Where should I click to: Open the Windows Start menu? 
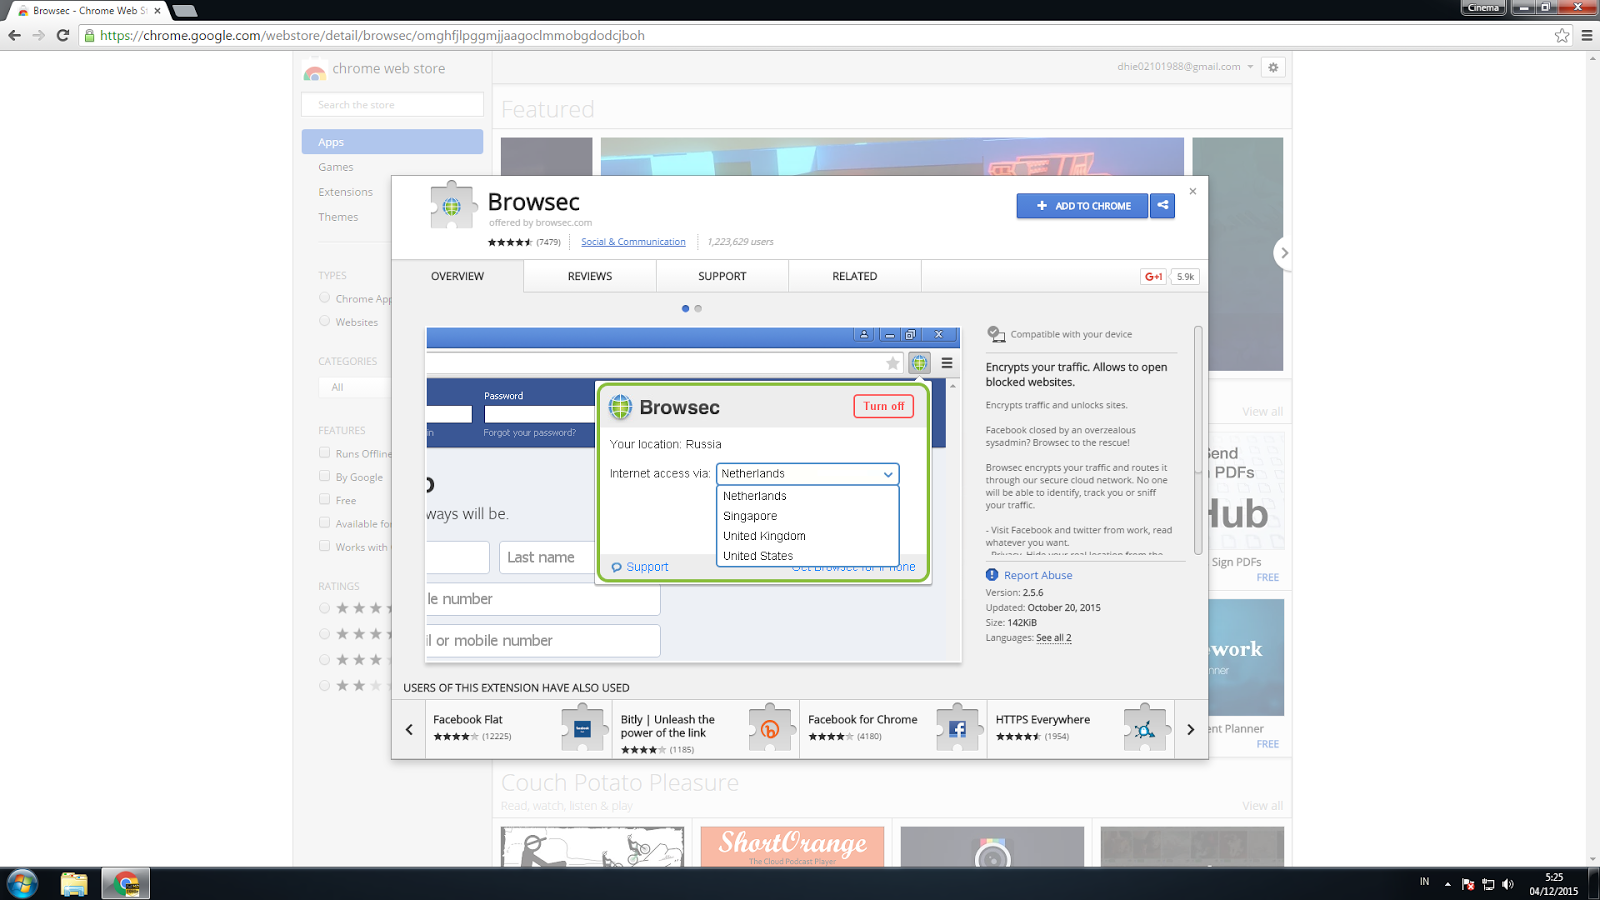click(x=22, y=884)
